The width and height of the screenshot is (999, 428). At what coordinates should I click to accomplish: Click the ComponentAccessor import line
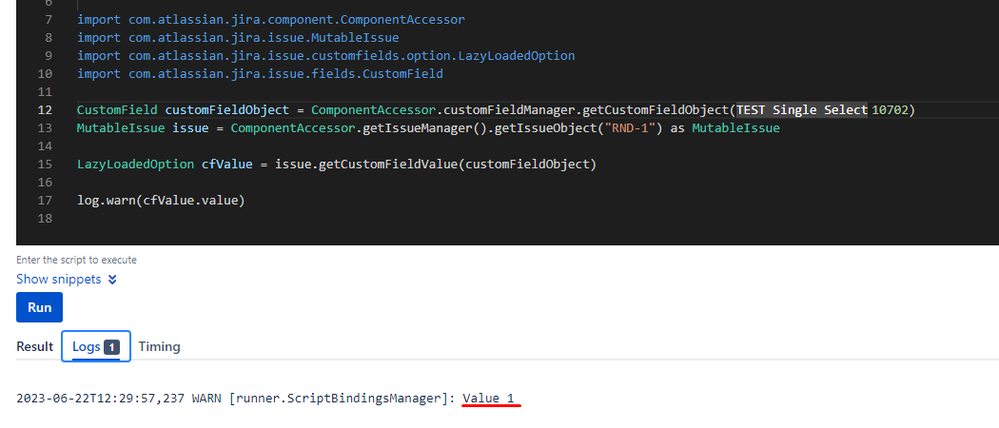point(271,20)
